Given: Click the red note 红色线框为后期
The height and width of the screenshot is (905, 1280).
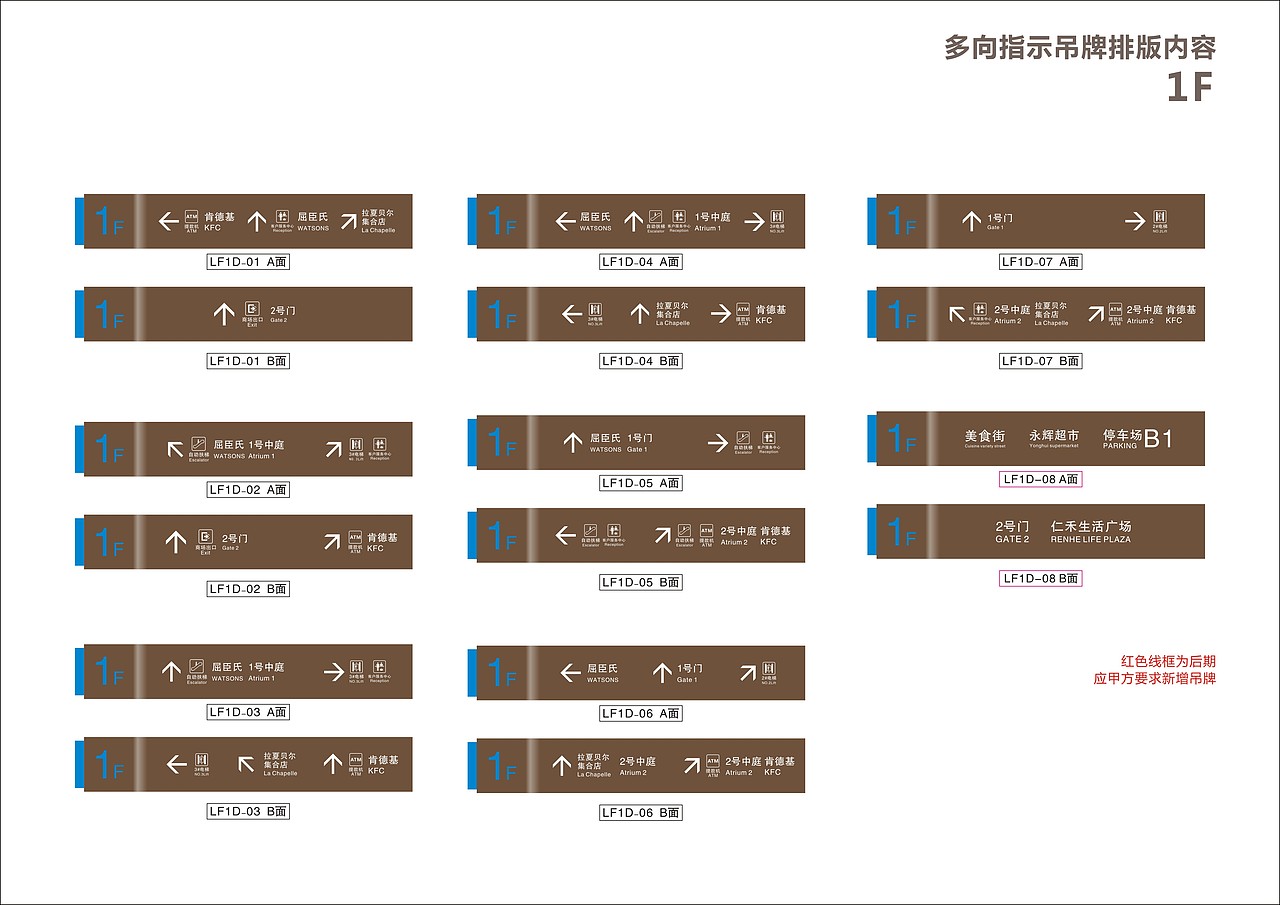Looking at the screenshot, I should coord(1168,661).
